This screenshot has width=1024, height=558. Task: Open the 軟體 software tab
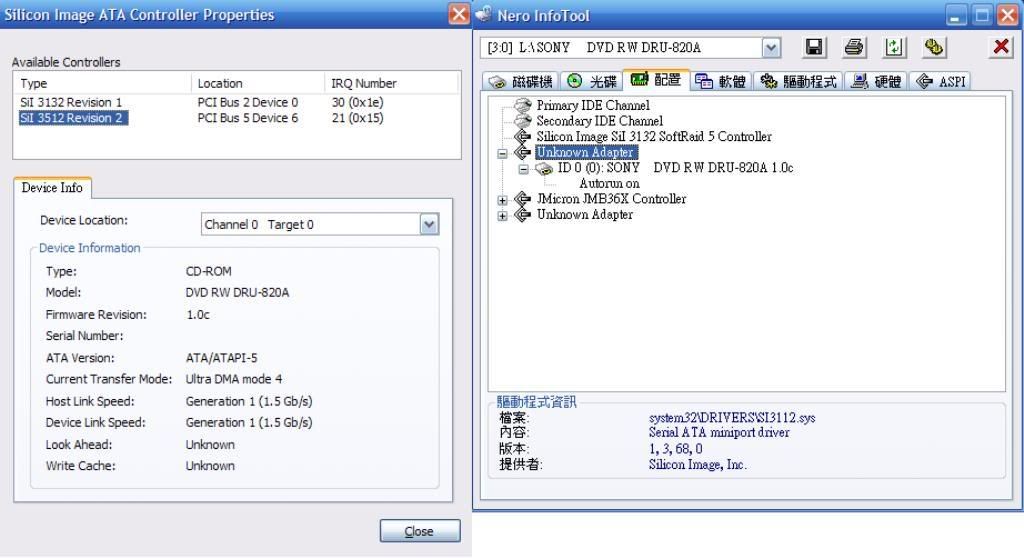pos(721,81)
